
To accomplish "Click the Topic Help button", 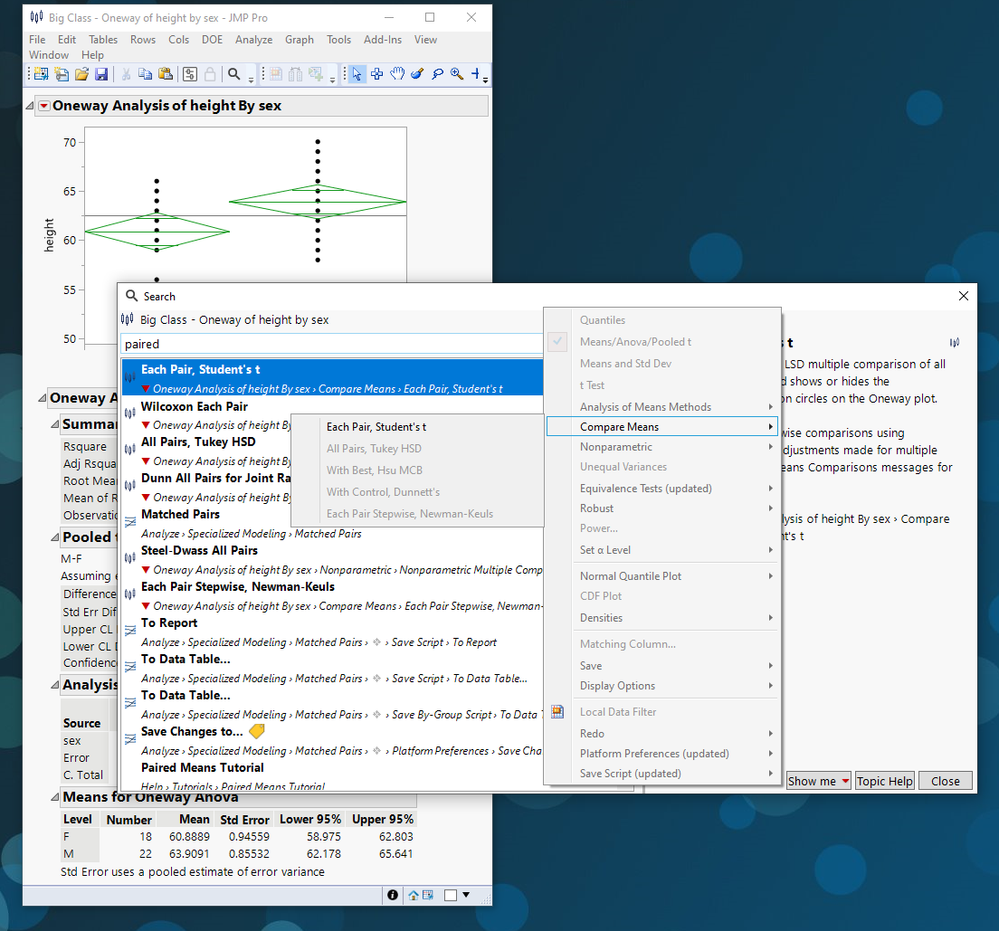I will tap(884, 781).
